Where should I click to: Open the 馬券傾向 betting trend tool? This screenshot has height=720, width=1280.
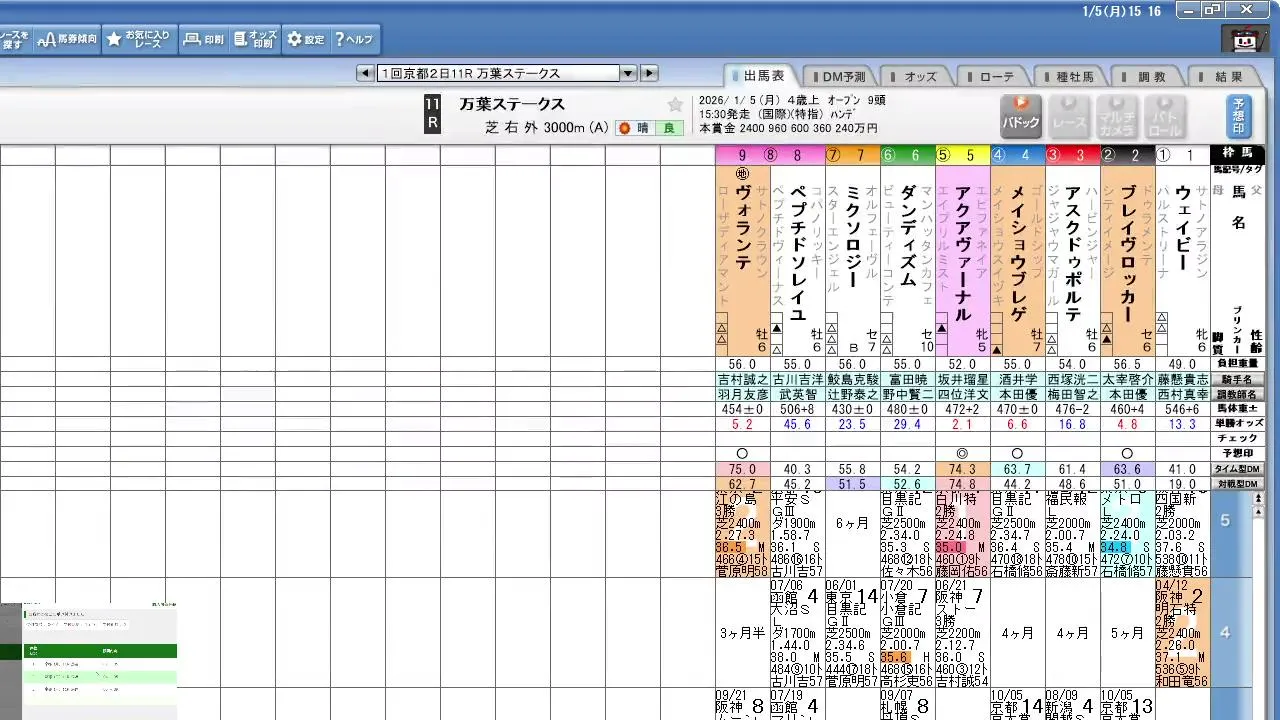tap(67, 39)
